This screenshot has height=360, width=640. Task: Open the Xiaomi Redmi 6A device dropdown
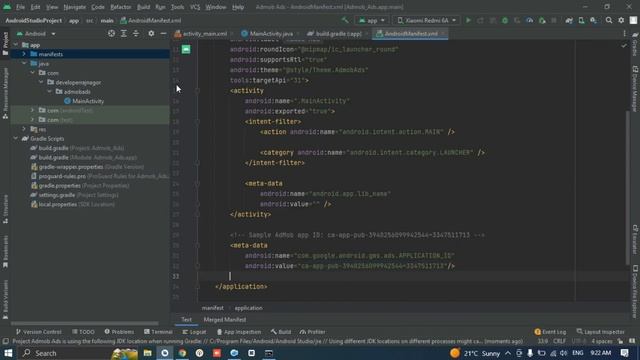[x=426, y=20]
